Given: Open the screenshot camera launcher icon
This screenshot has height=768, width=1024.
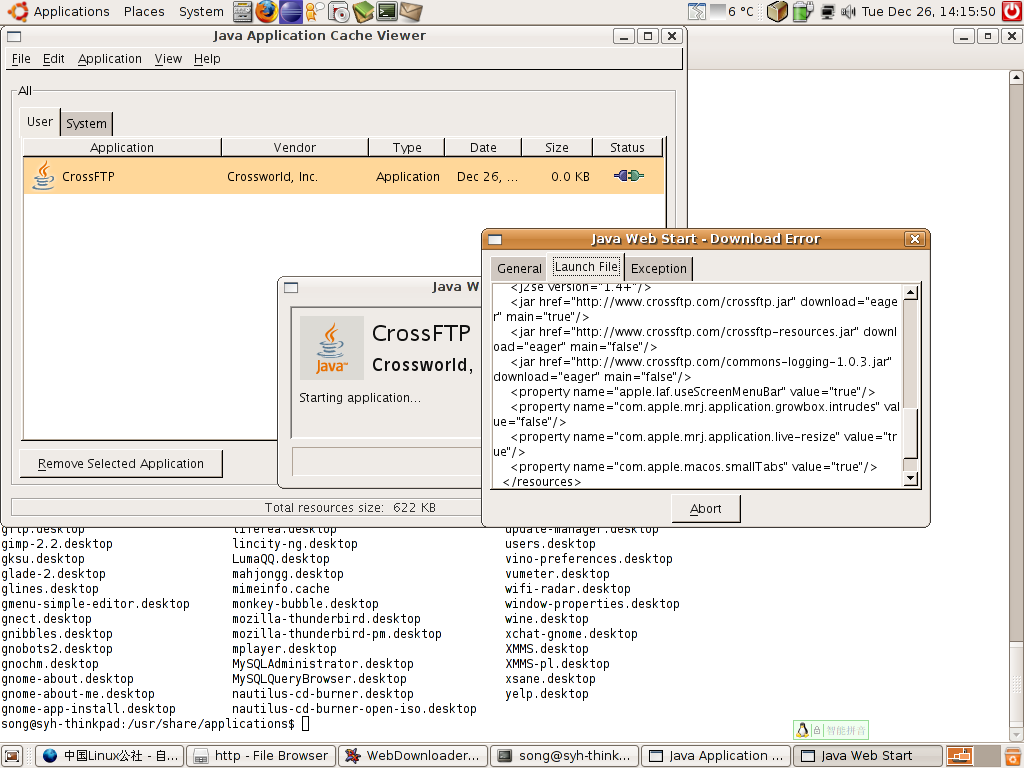Looking at the screenshot, I should [339, 11].
